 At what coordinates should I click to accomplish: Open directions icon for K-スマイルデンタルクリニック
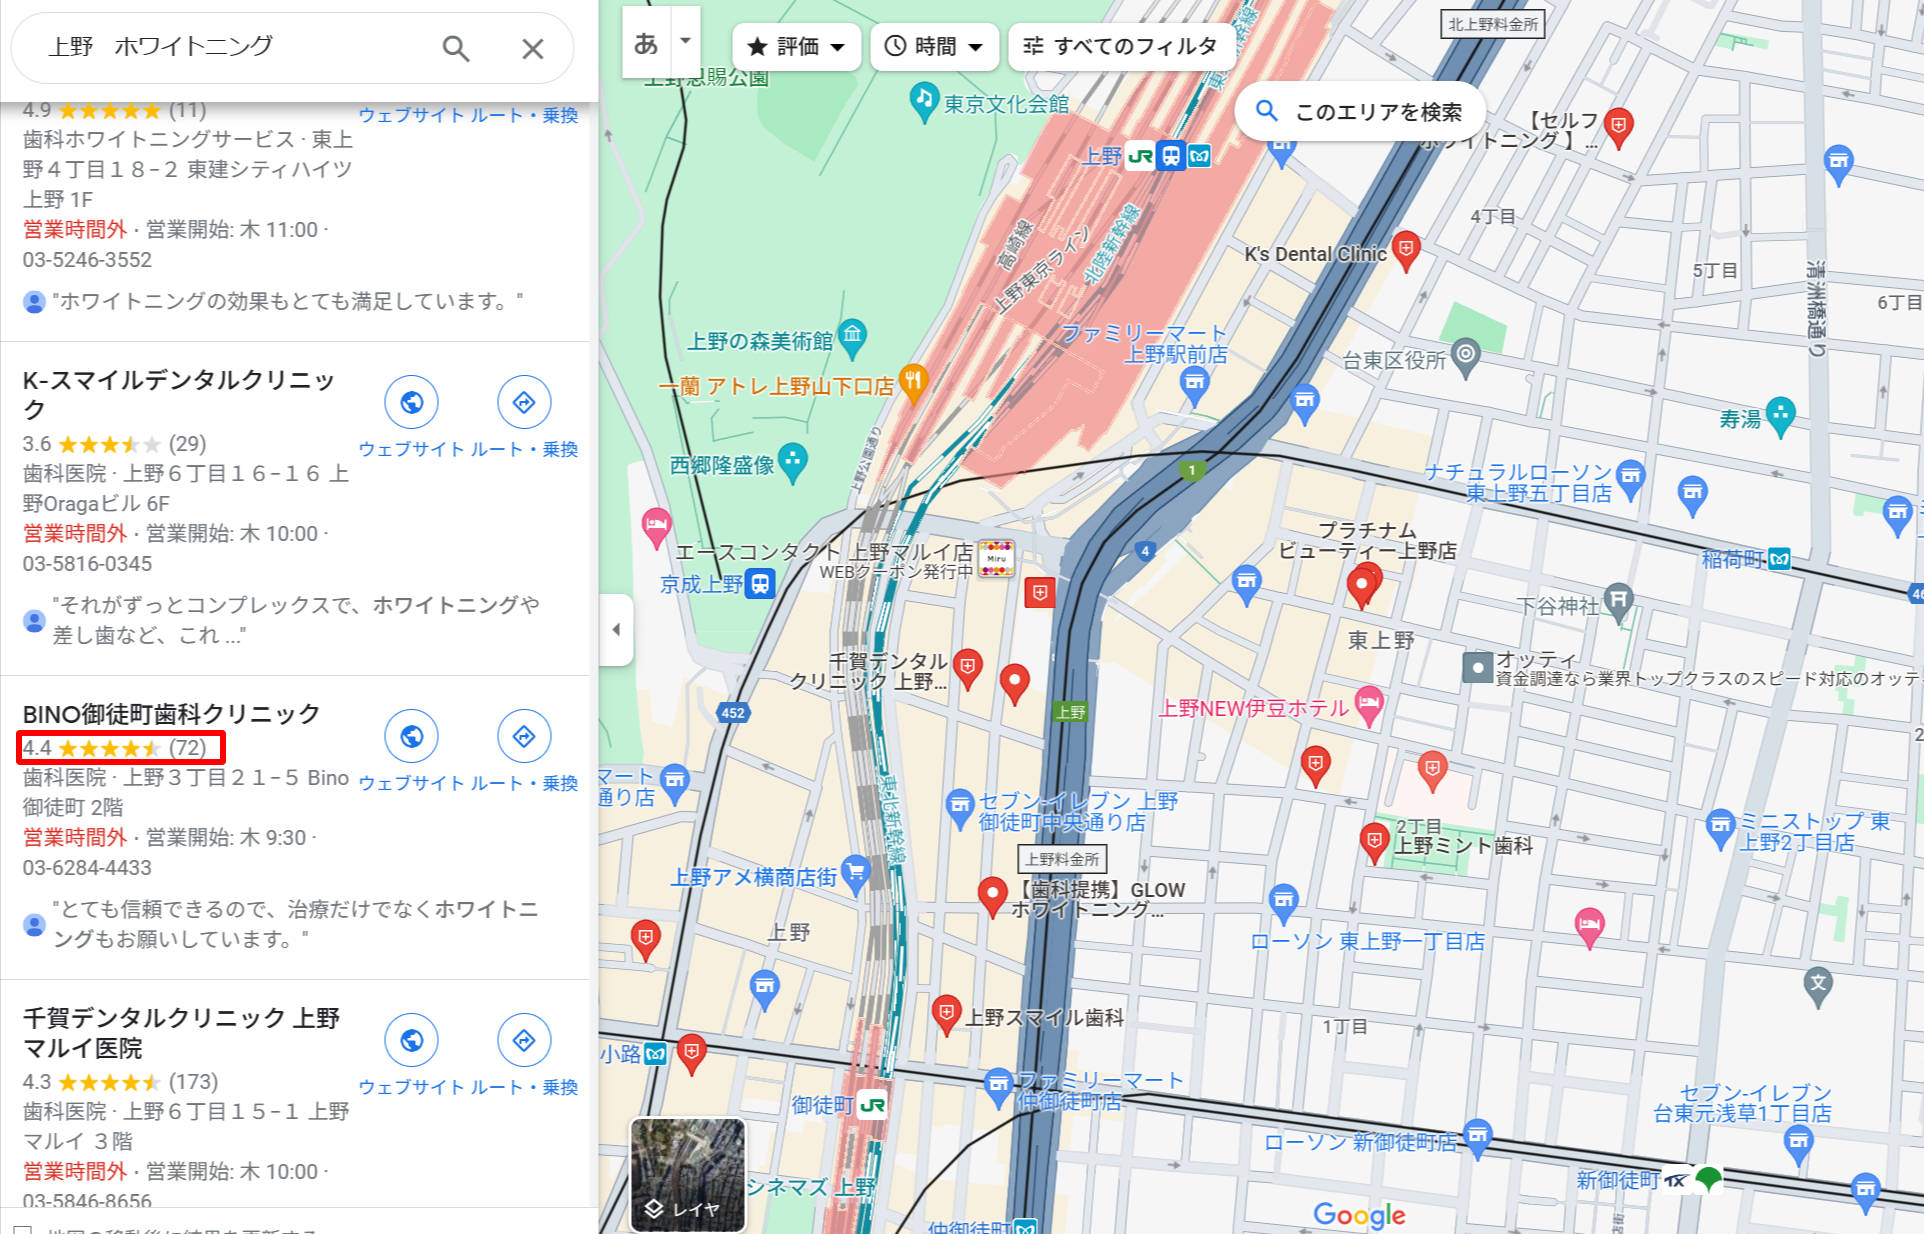point(524,402)
